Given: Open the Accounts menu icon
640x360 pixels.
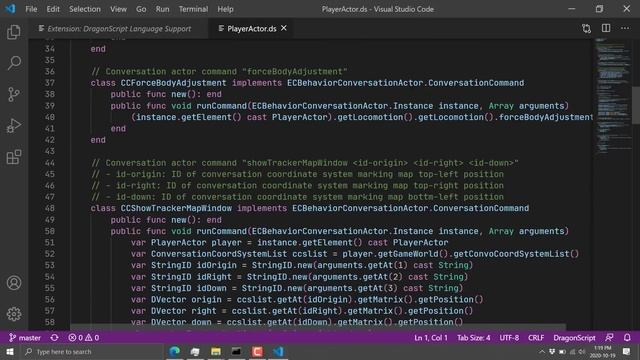Looking at the screenshot, I should pyautogui.click(x=14, y=282).
